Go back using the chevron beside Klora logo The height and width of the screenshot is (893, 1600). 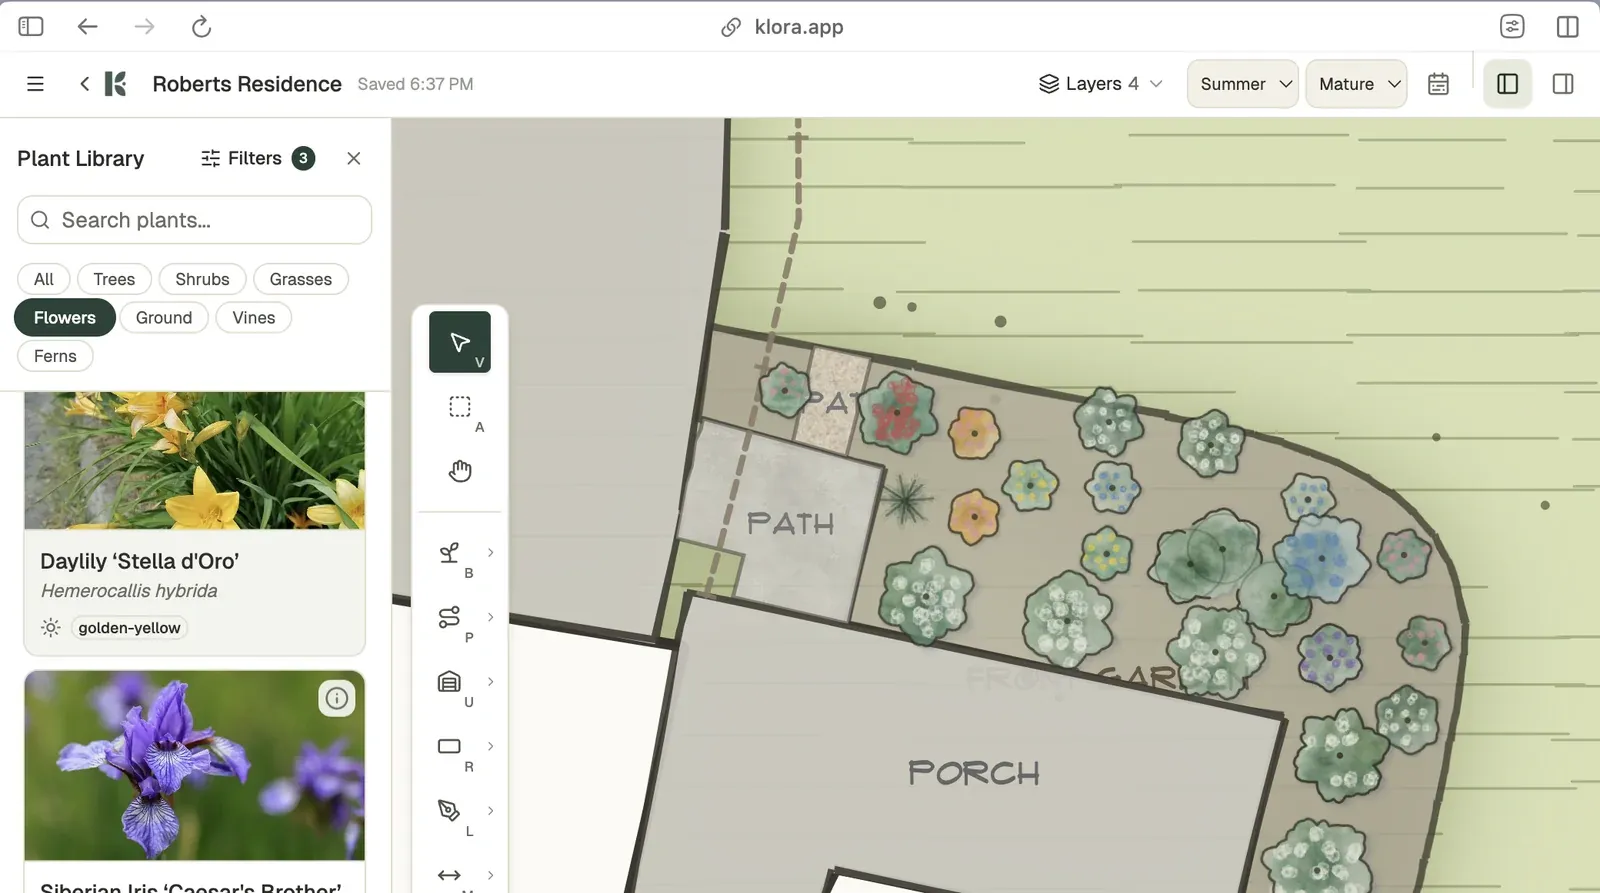(84, 84)
